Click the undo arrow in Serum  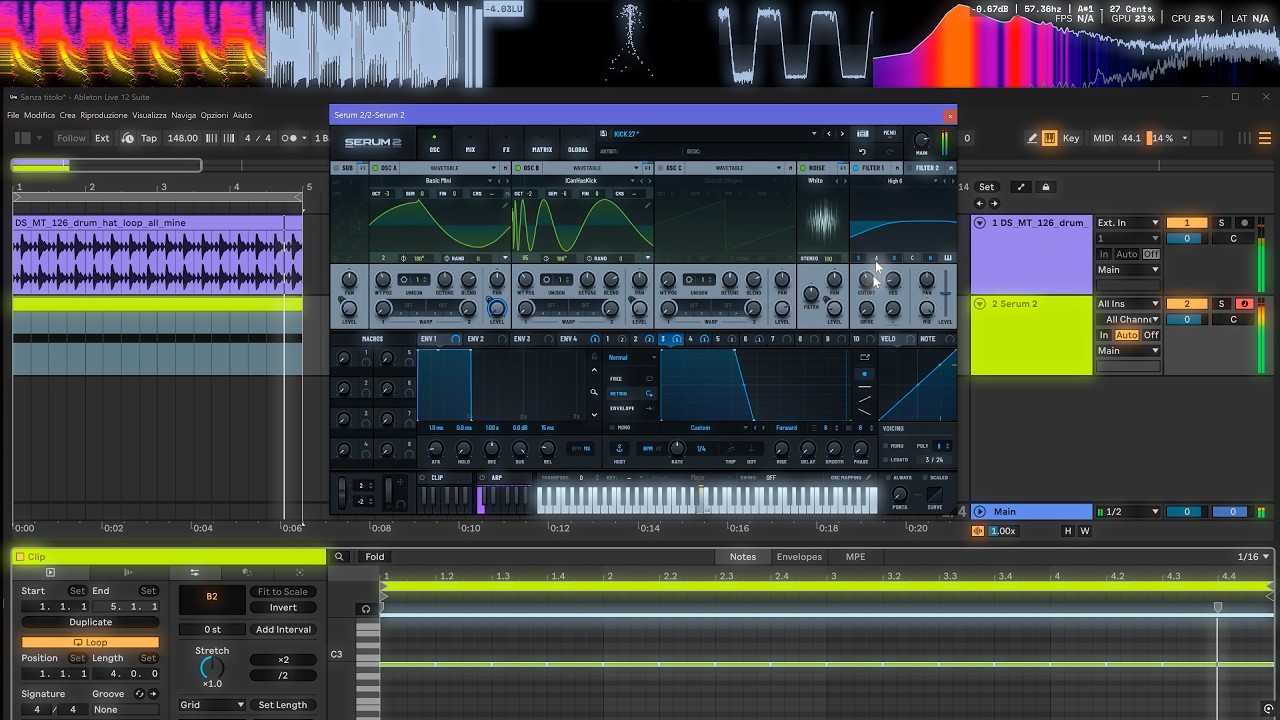[x=862, y=152]
